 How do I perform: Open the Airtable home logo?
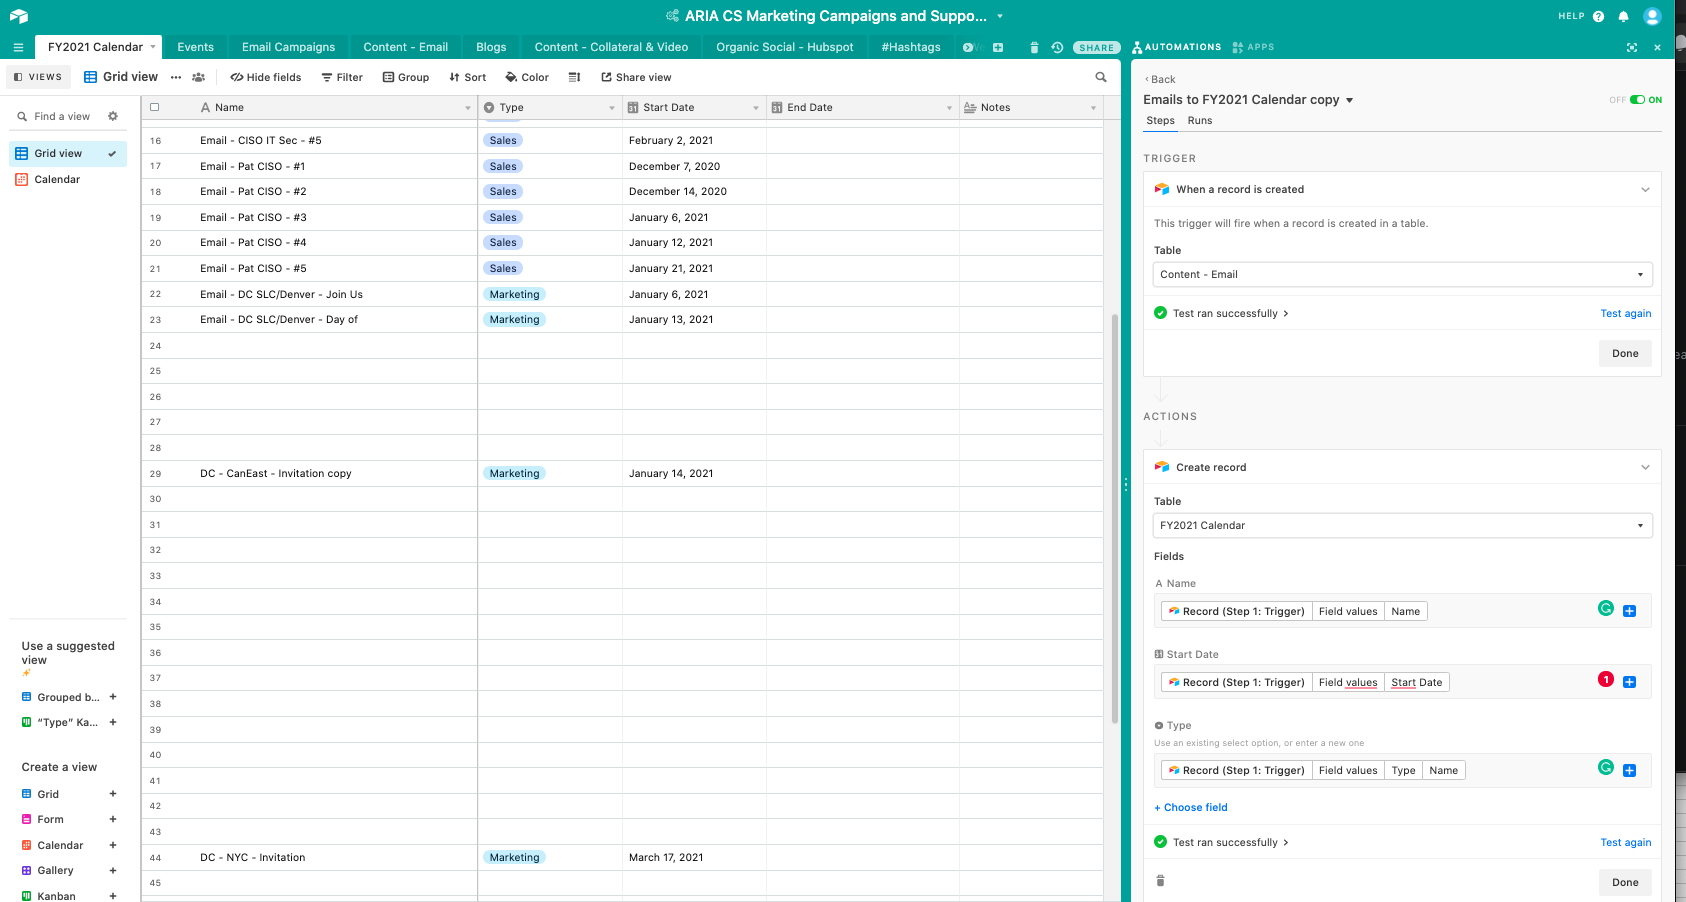tap(19, 16)
